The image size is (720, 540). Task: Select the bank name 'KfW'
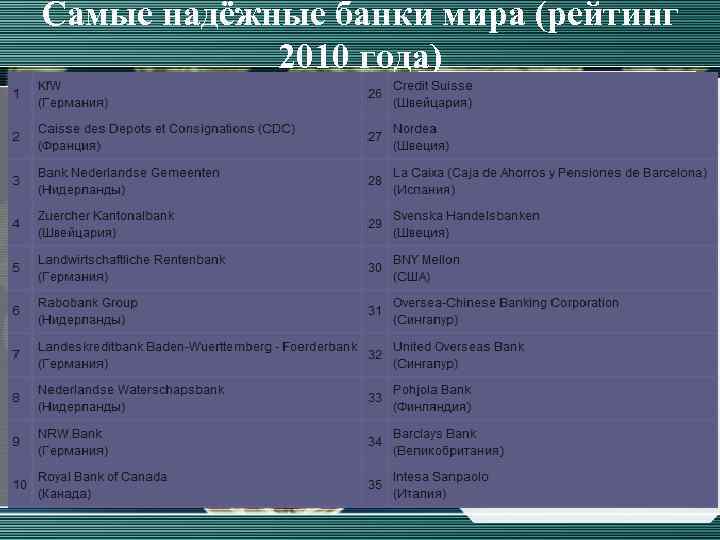49,86
